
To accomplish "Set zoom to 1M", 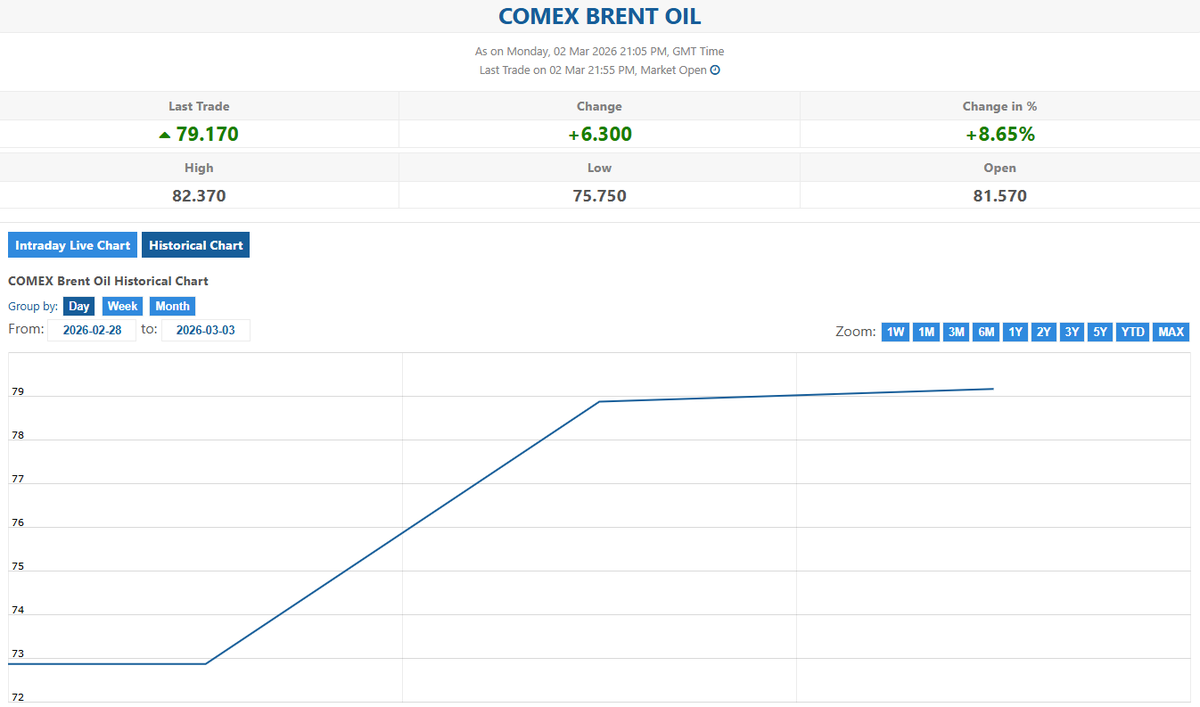I will [x=926, y=332].
